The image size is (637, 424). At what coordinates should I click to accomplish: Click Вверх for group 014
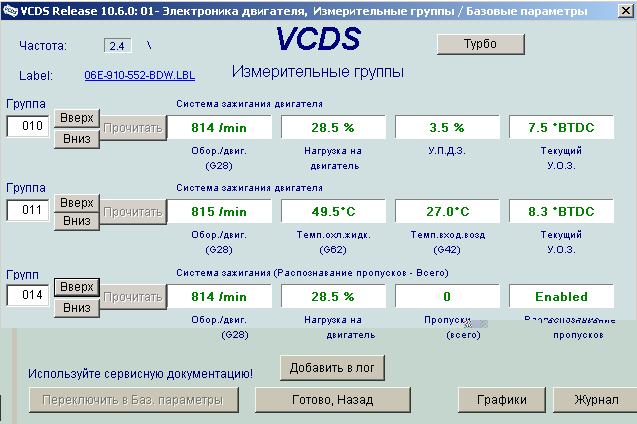coord(77,287)
